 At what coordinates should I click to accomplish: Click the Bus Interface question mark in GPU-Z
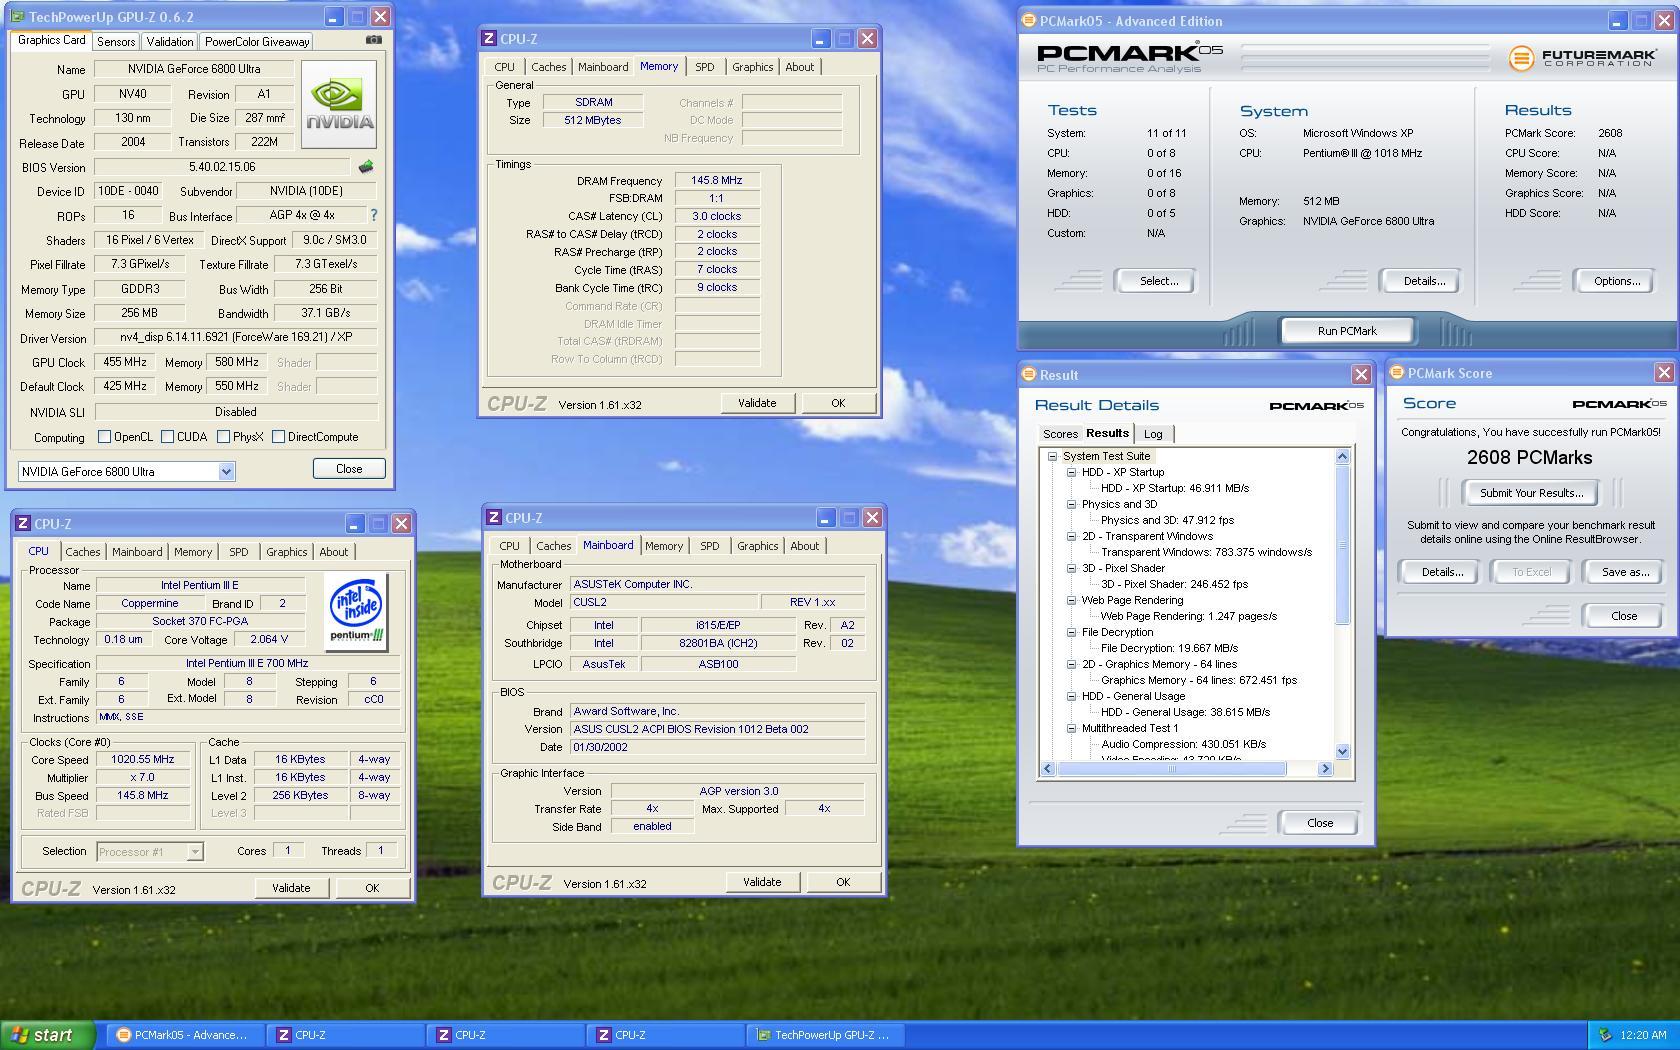374,215
